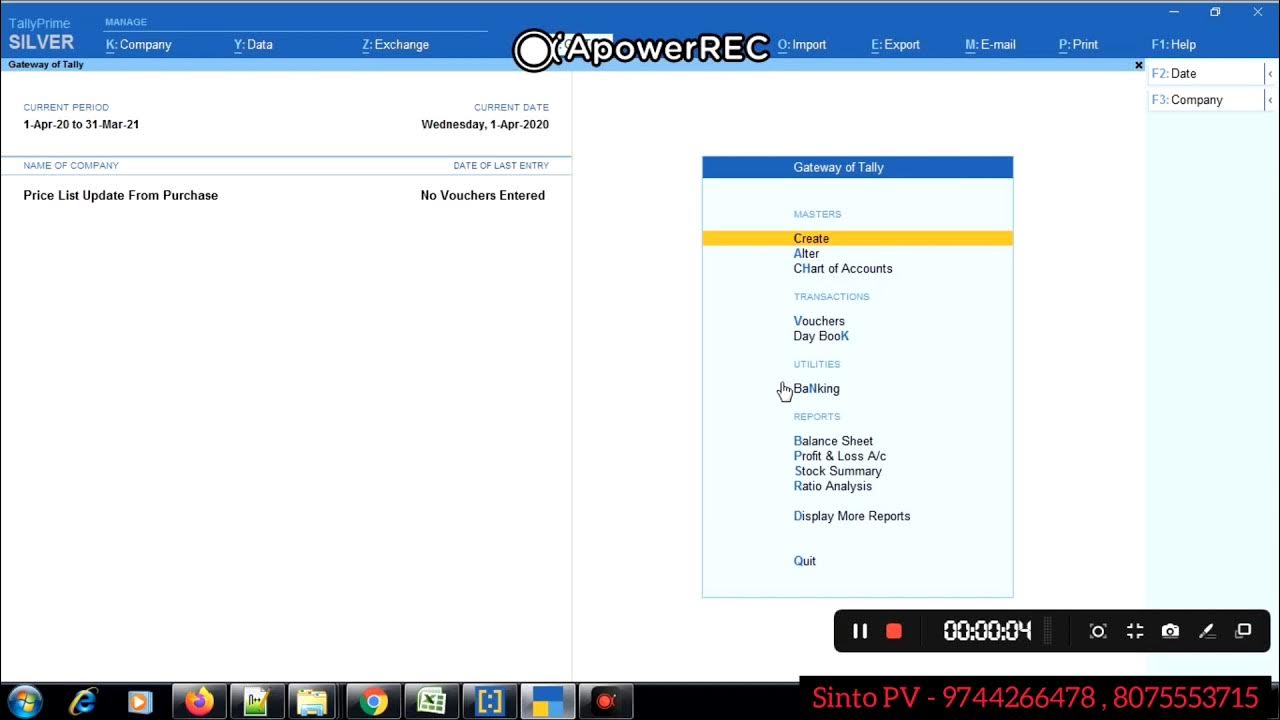Pause the ApowerREC recording
Screen dimensions: 1280x720
pyautogui.click(x=860, y=631)
